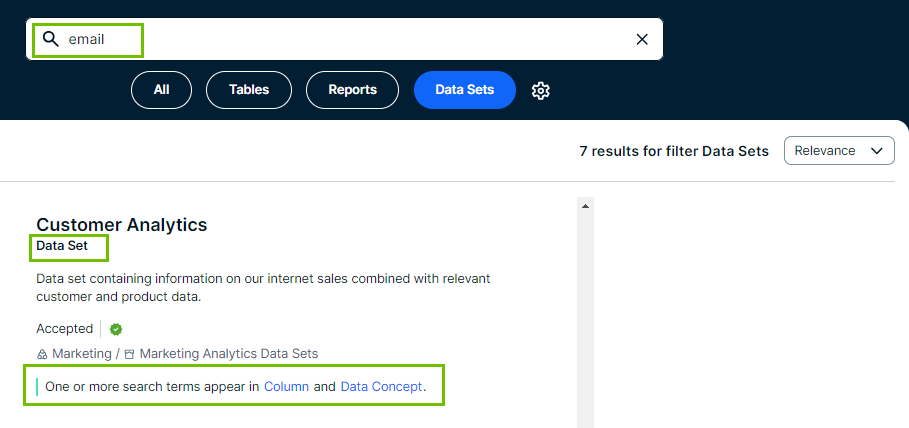Open the Column link
Viewport: 909px width, 428px height.
(286, 386)
